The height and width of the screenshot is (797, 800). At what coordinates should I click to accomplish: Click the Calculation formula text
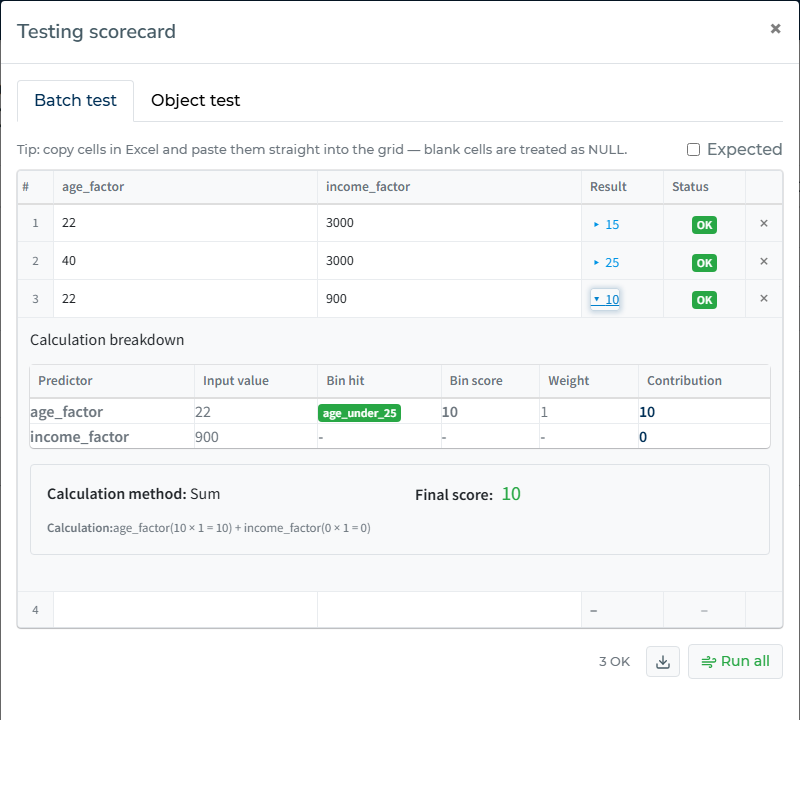209,528
